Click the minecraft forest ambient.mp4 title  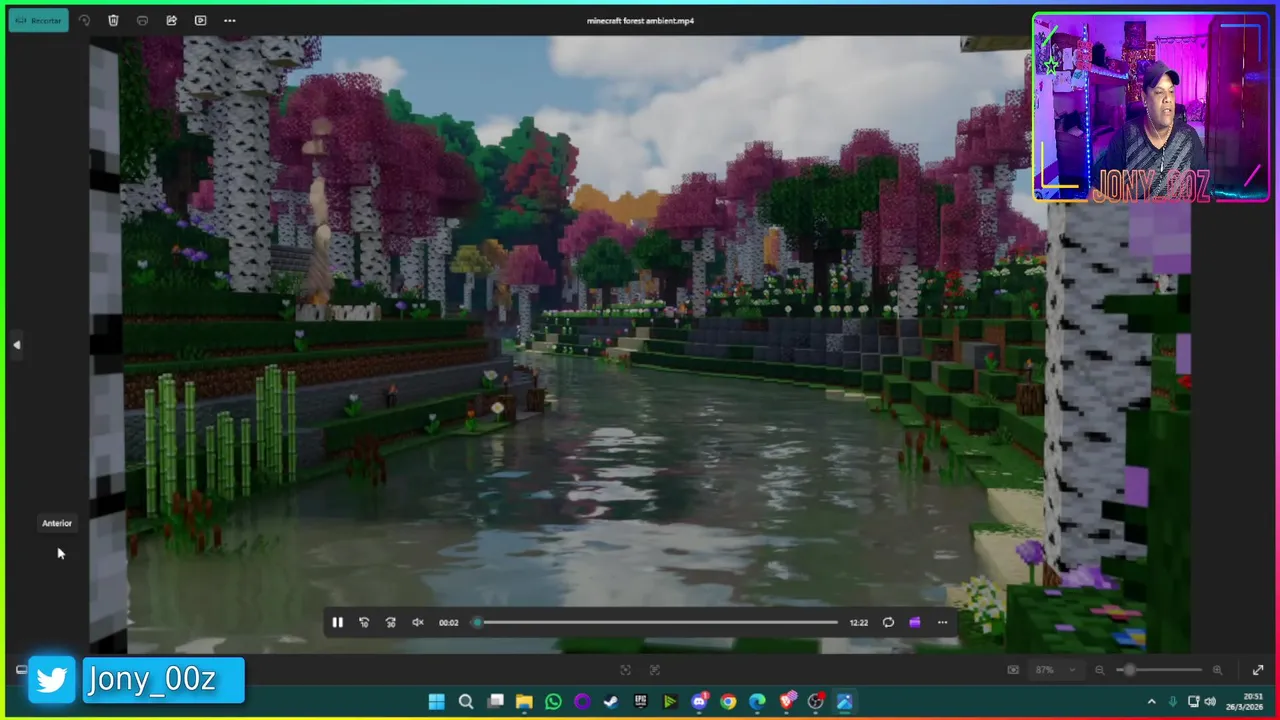640,20
